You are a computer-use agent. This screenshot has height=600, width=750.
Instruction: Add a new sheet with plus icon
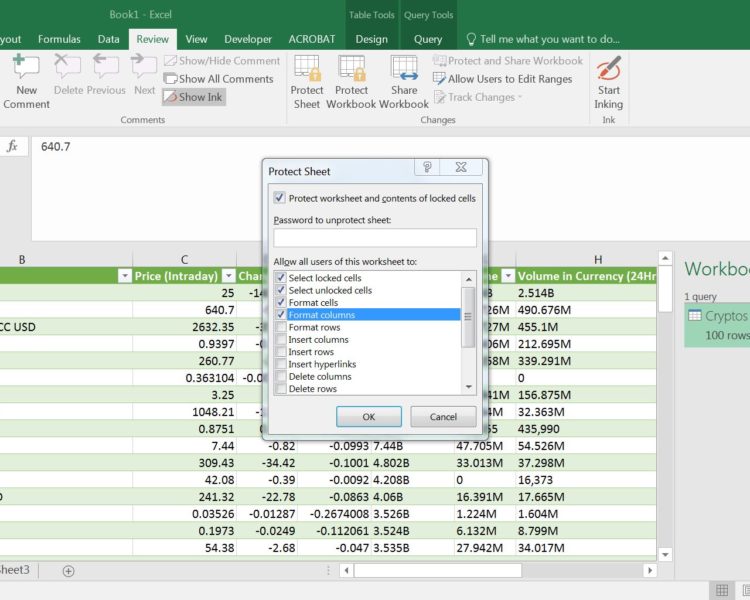click(x=68, y=570)
